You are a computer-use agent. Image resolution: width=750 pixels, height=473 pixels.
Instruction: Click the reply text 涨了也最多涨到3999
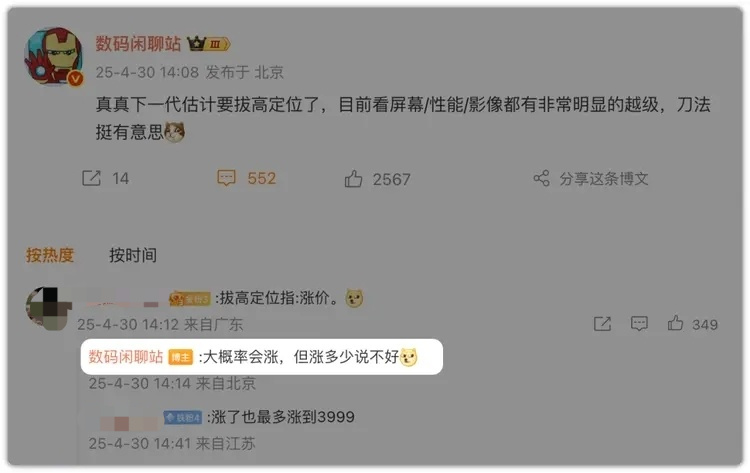tap(283, 417)
